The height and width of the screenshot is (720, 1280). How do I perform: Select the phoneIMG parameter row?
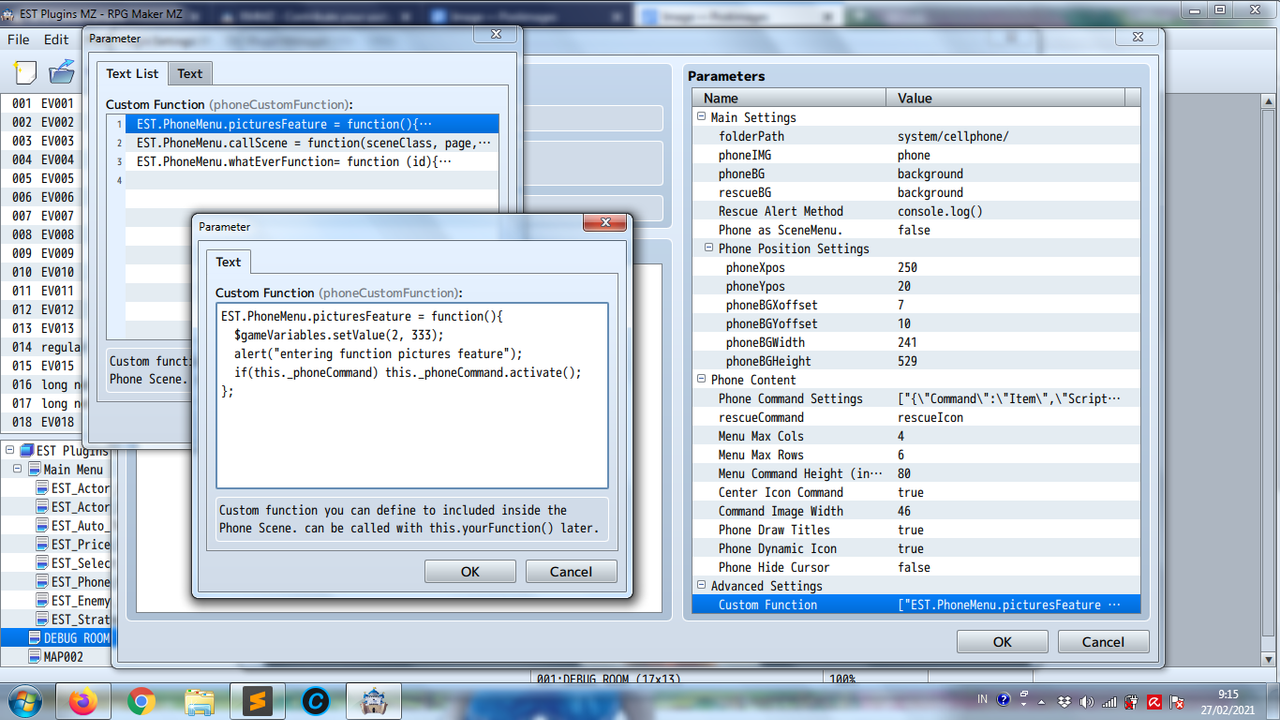[x=916, y=155]
